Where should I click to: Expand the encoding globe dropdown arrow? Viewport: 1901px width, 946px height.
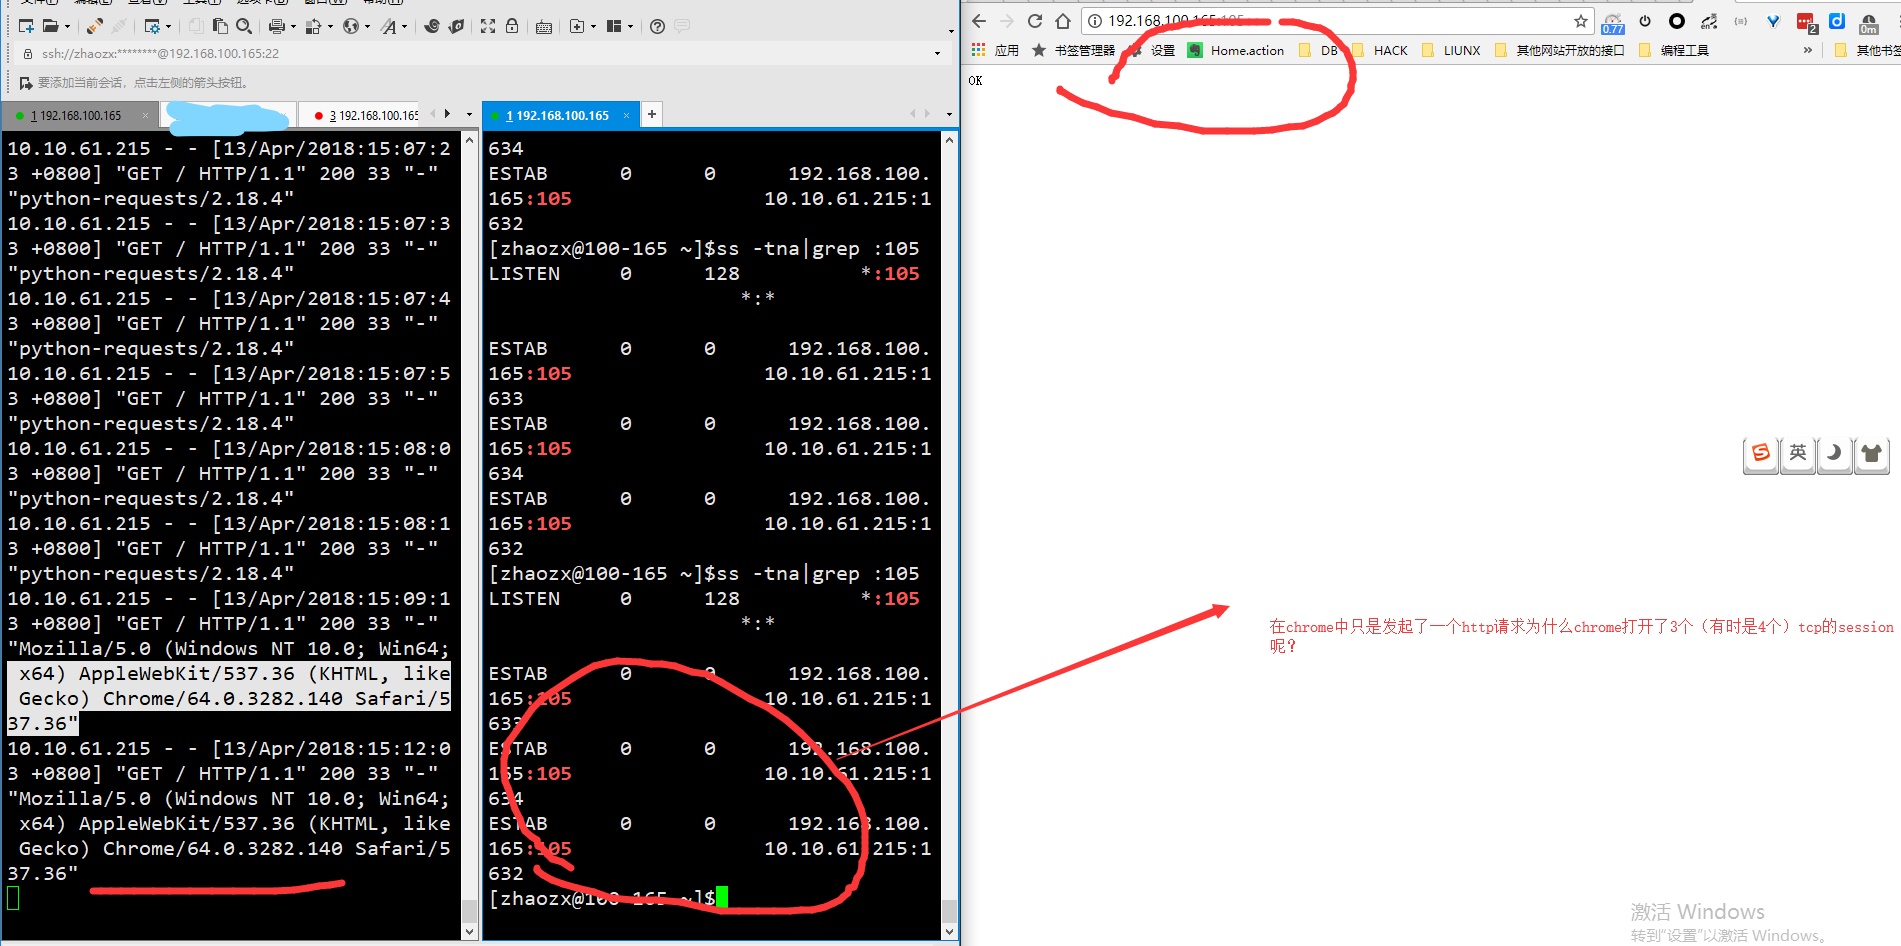click(x=366, y=27)
